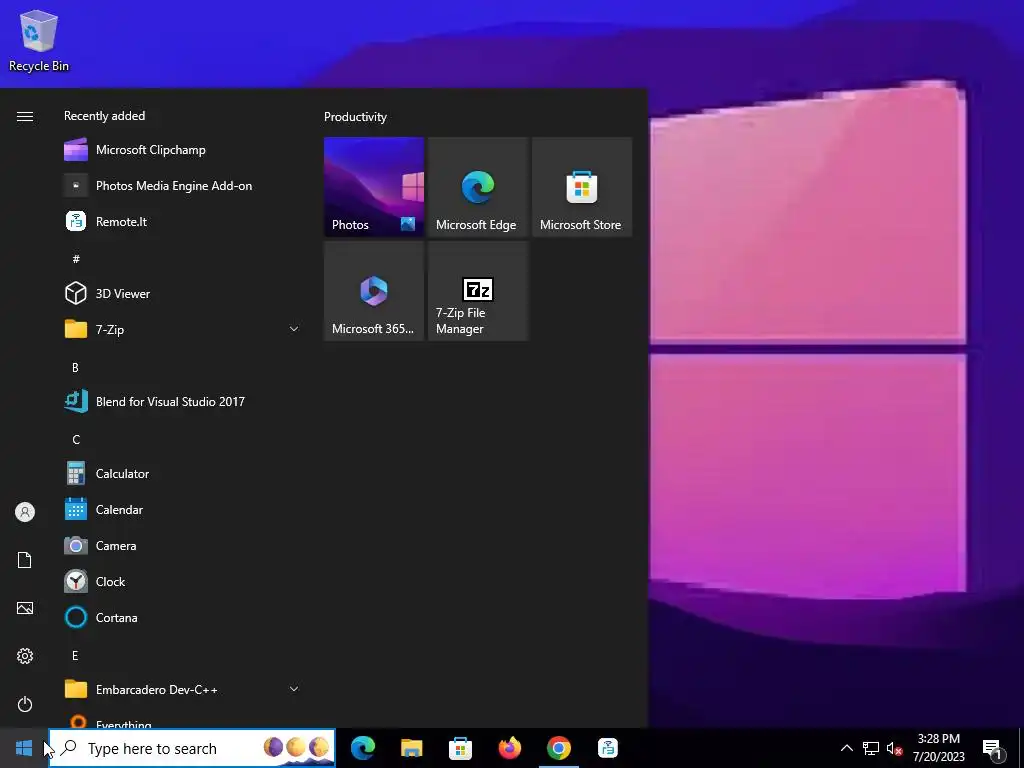Viewport: 1024px width, 768px height.
Task: Open Microsoft Store from the taskbar
Action: 460,748
